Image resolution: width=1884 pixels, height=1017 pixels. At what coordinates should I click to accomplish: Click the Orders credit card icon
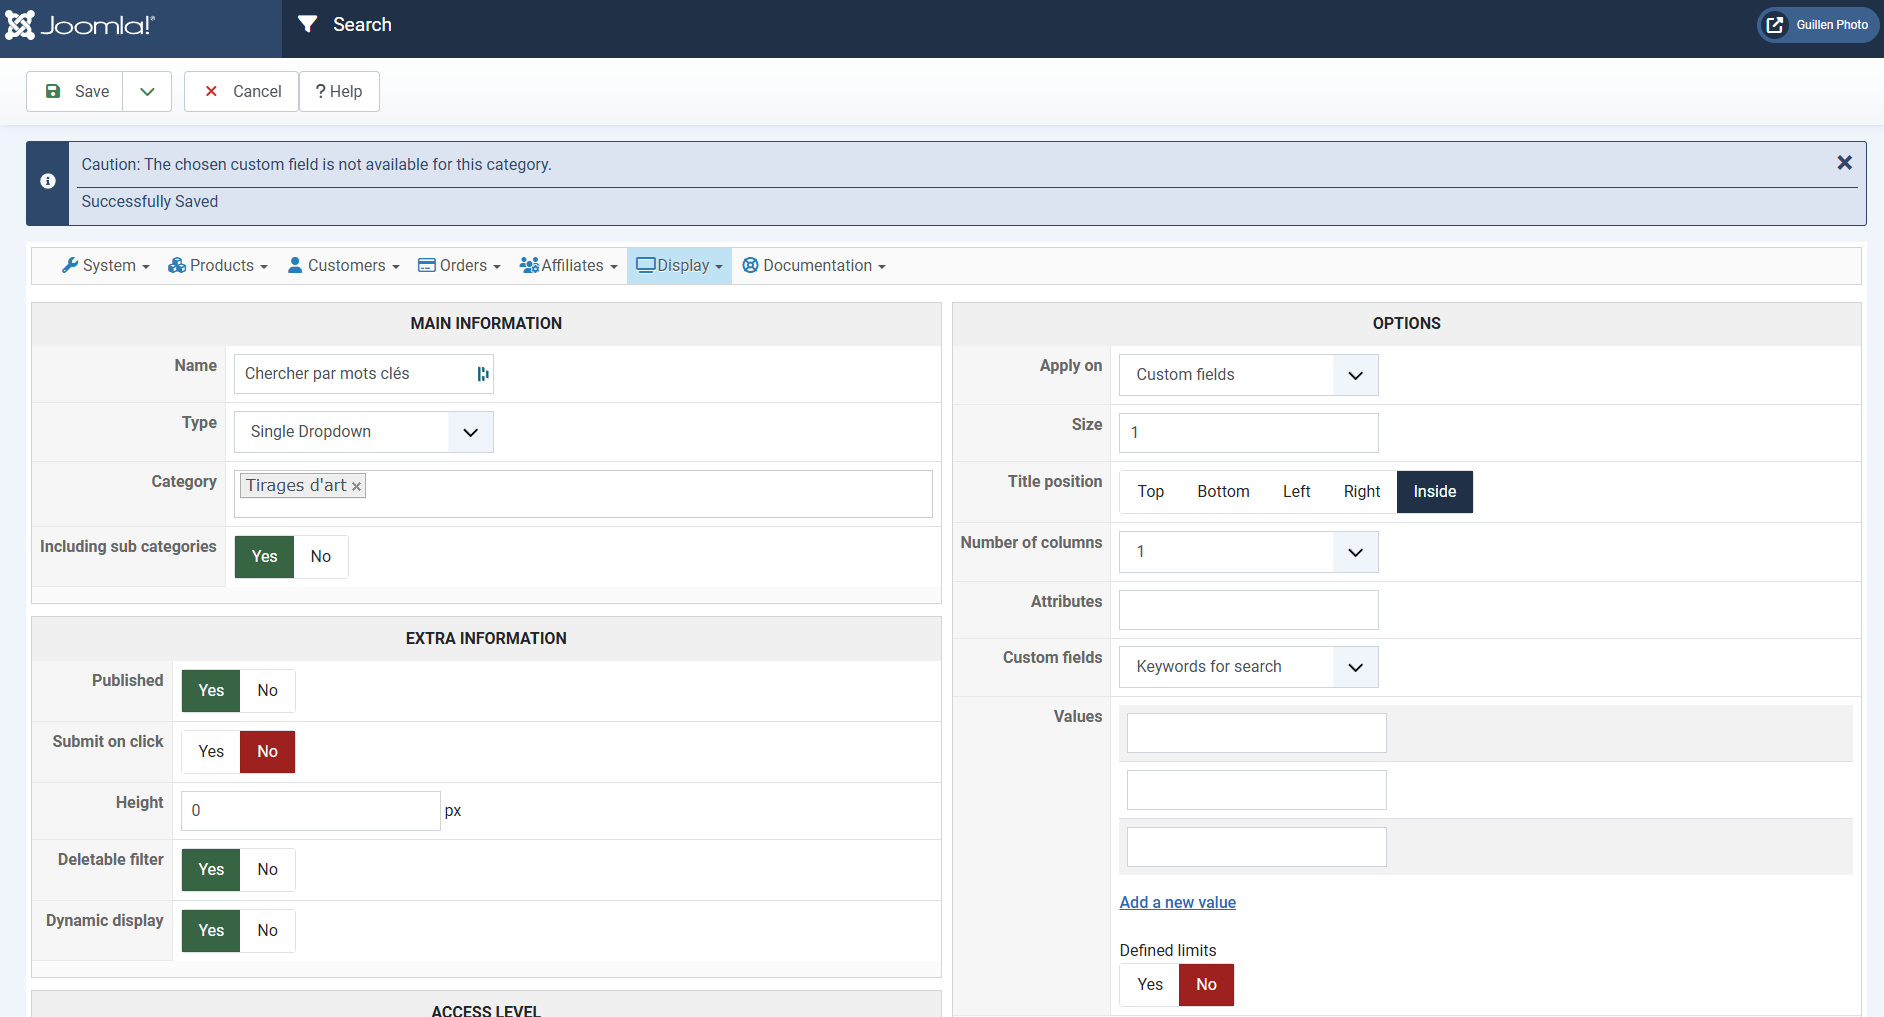(427, 265)
